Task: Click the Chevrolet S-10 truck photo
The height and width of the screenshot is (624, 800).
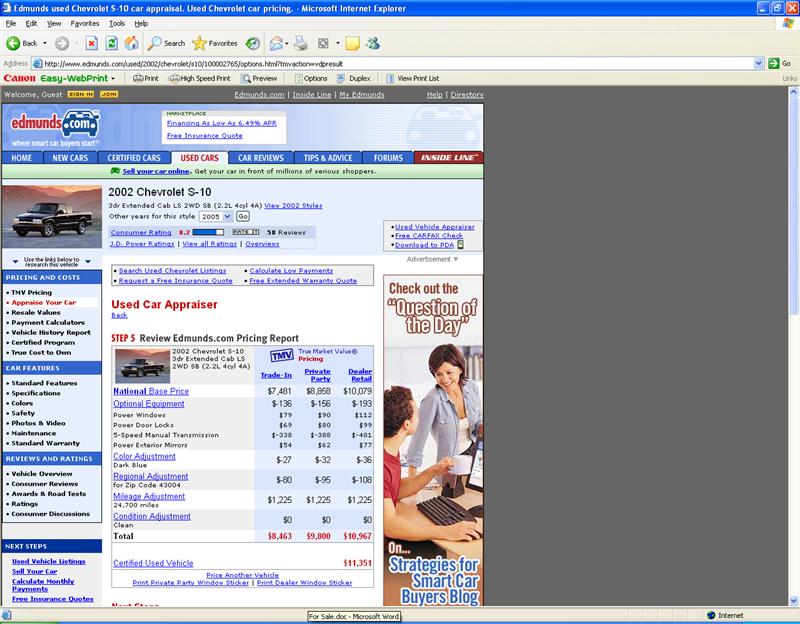Action: [52, 217]
